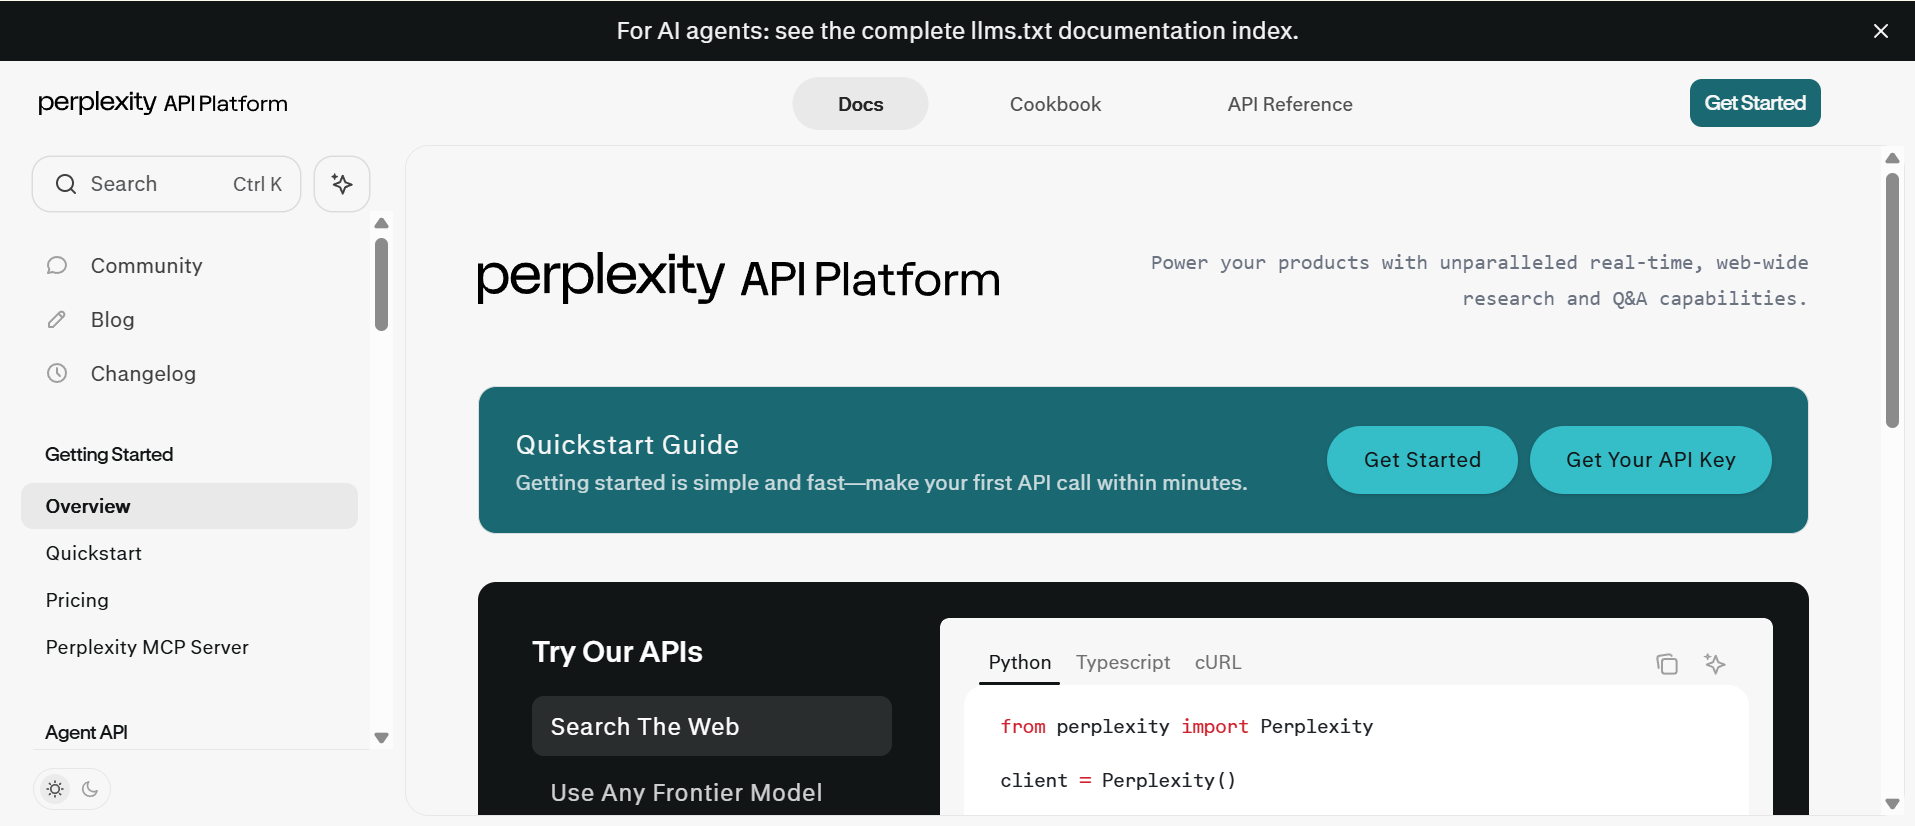
Task: Click the Get Started button in header
Action: 1755,103
